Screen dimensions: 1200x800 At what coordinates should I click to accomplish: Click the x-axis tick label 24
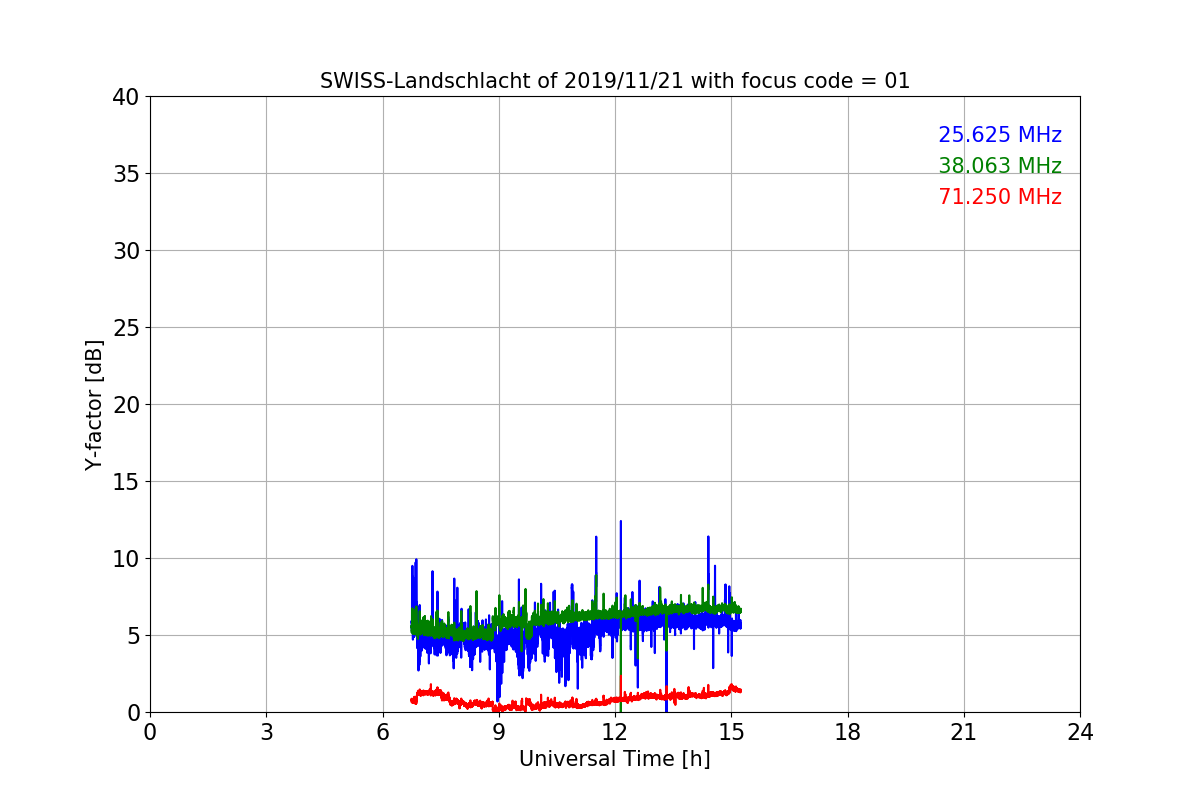(1080, 732)
